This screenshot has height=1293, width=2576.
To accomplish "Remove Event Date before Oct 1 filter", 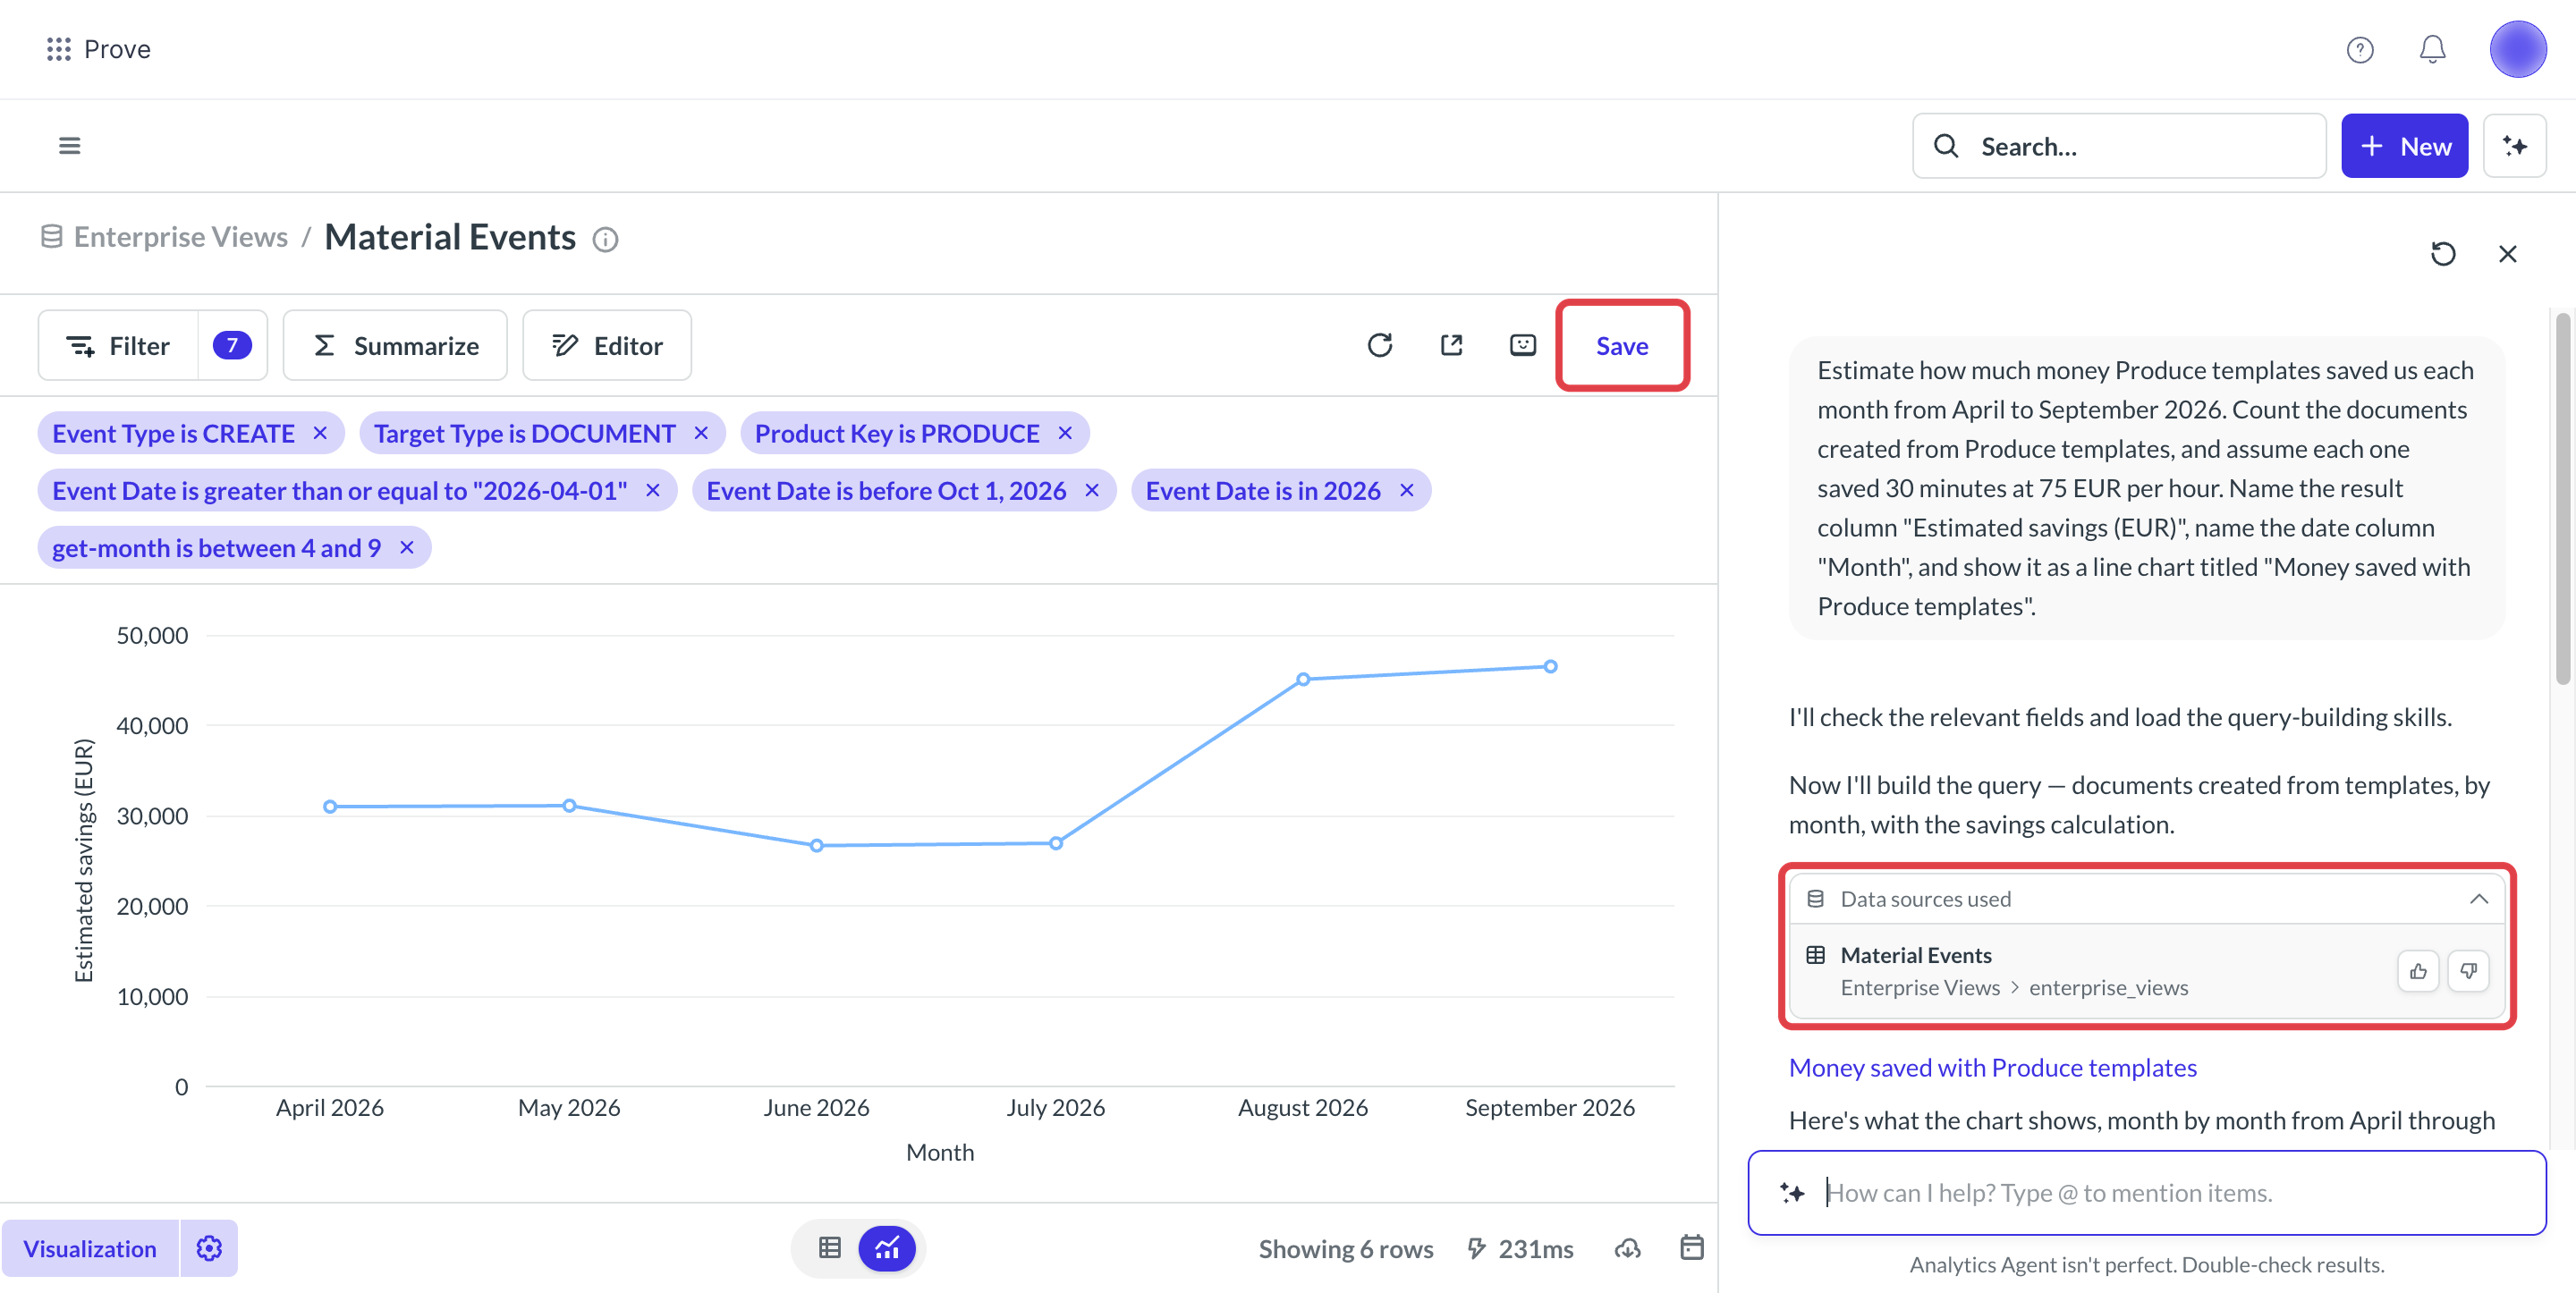I will pyautogui.click(x=1092, y=490).
